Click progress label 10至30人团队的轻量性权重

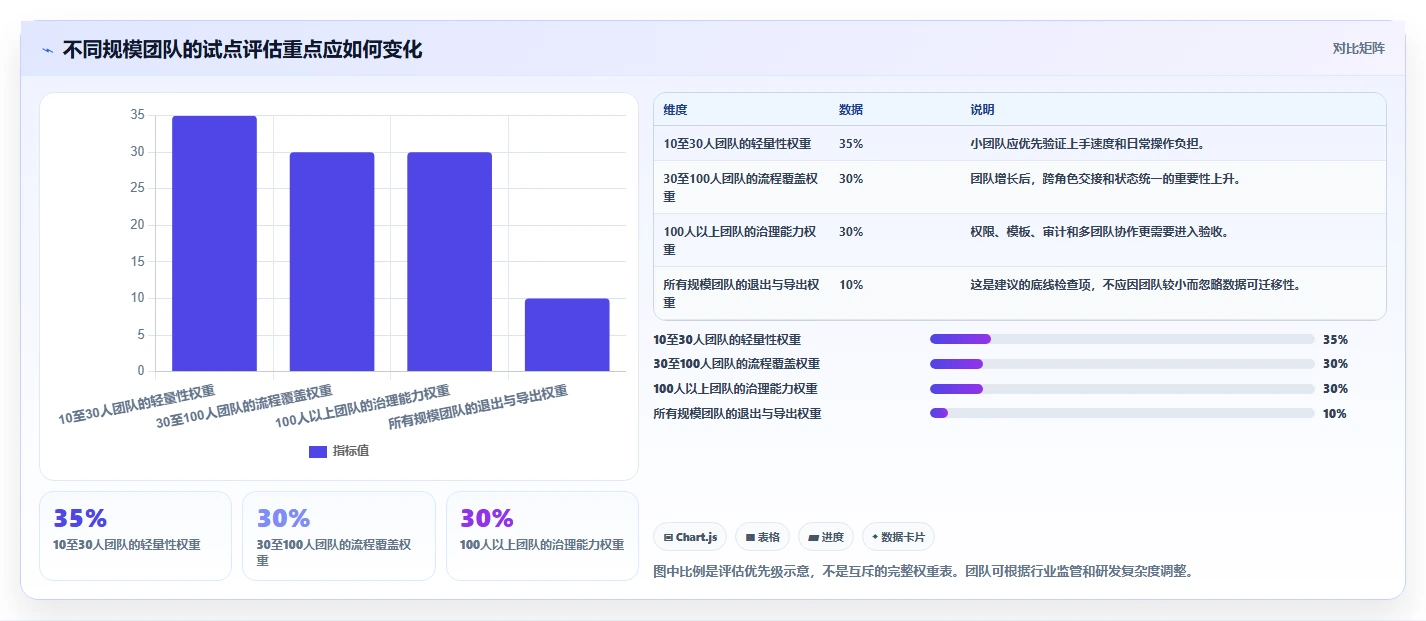(727, 339)
